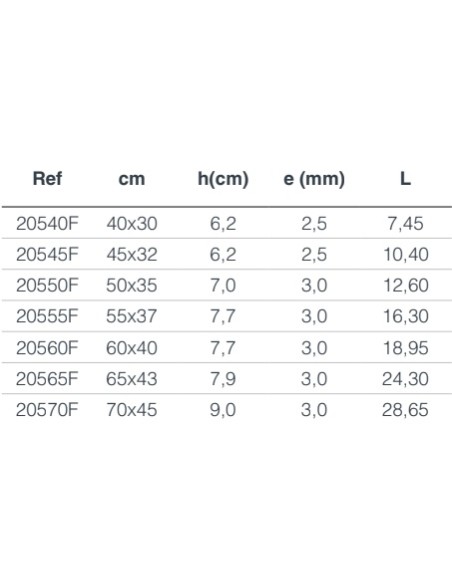
Task: Click the L column header
Action: point(405,179)
